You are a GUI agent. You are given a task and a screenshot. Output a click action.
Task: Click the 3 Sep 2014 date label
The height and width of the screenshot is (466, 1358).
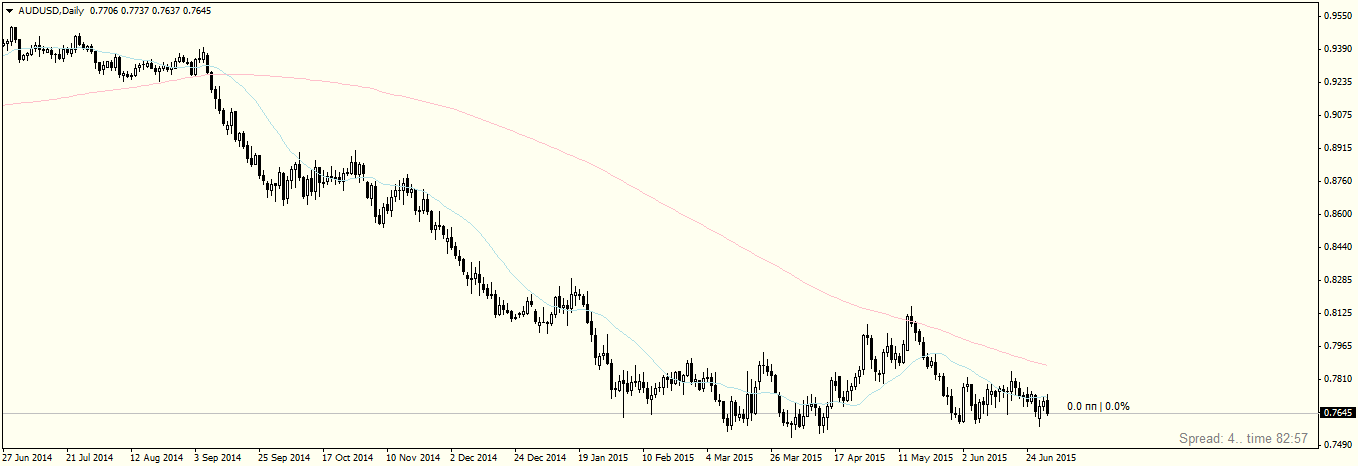tap(218, 458)
